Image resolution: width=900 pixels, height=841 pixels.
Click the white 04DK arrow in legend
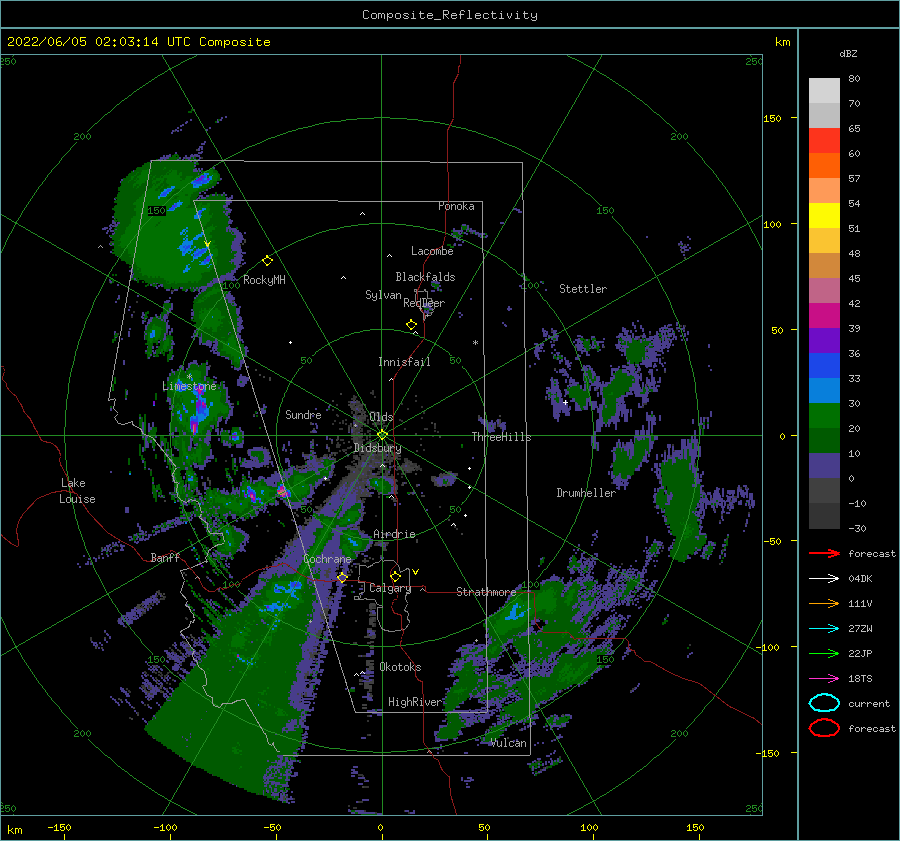(824, 578)
